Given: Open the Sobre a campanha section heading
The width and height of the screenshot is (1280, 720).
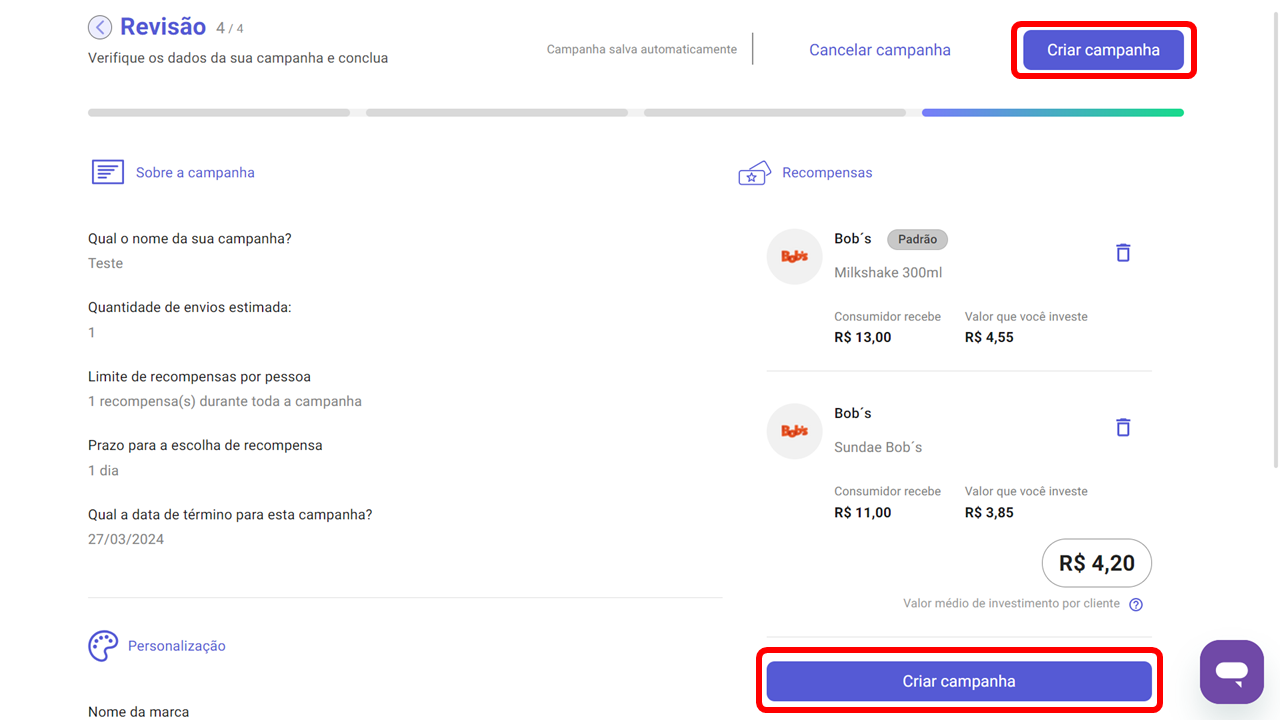Looking at the screenshot, I should (x=195, y=173).
